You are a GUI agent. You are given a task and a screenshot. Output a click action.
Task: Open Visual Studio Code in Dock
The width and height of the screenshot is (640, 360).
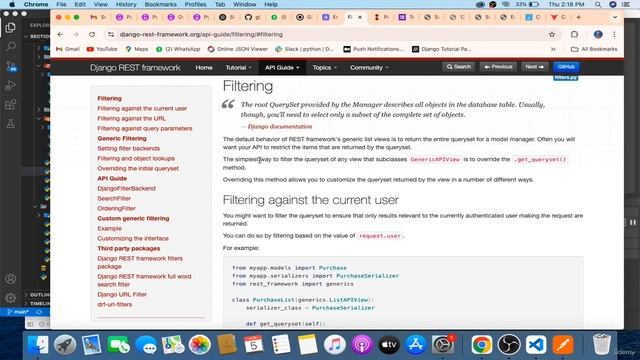pyautogui.click(x=536, y=345)
